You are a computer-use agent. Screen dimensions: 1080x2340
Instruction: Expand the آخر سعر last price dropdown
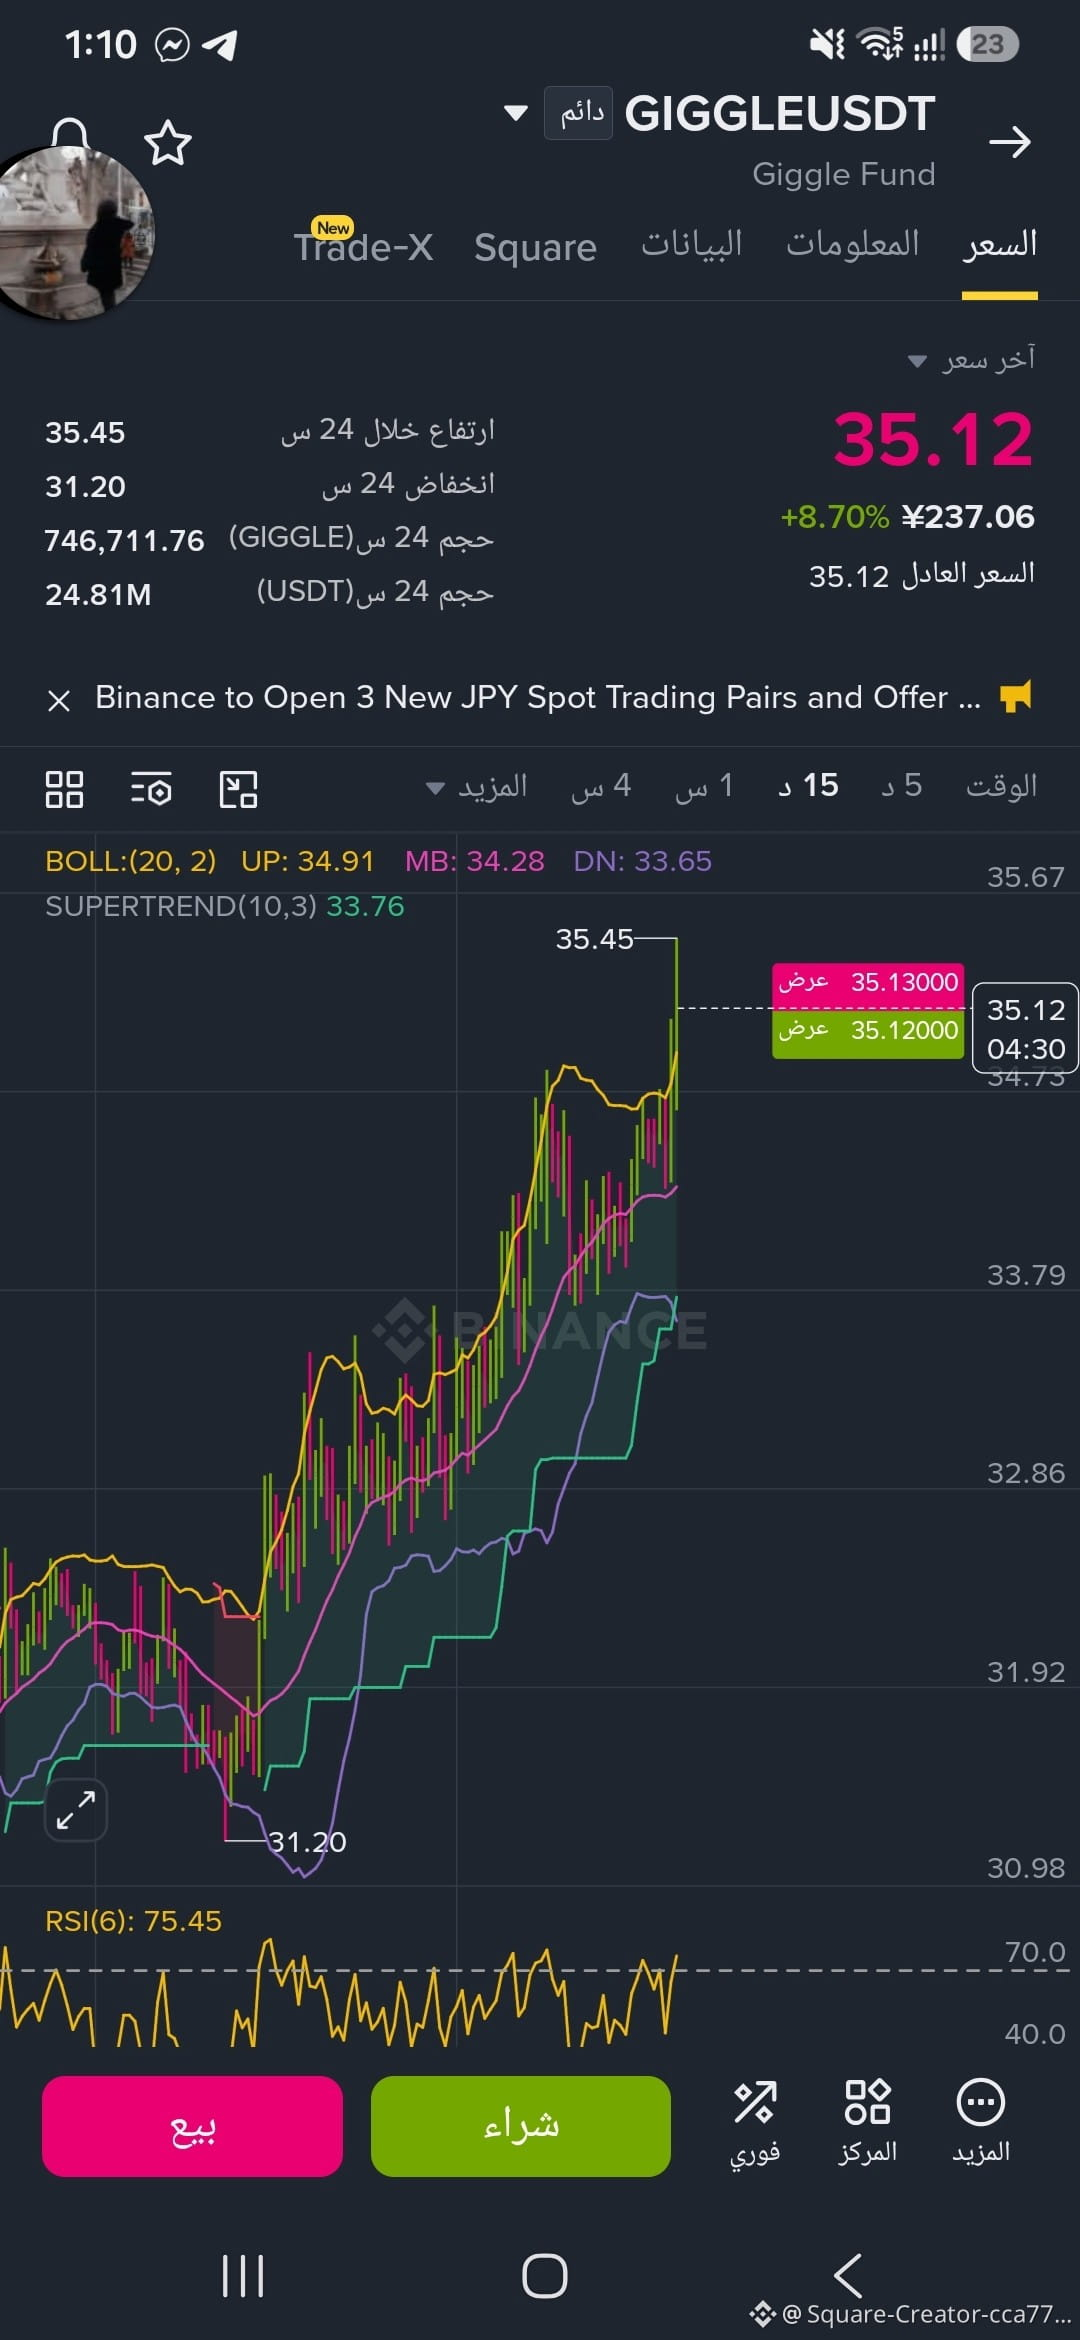[971, 360]
